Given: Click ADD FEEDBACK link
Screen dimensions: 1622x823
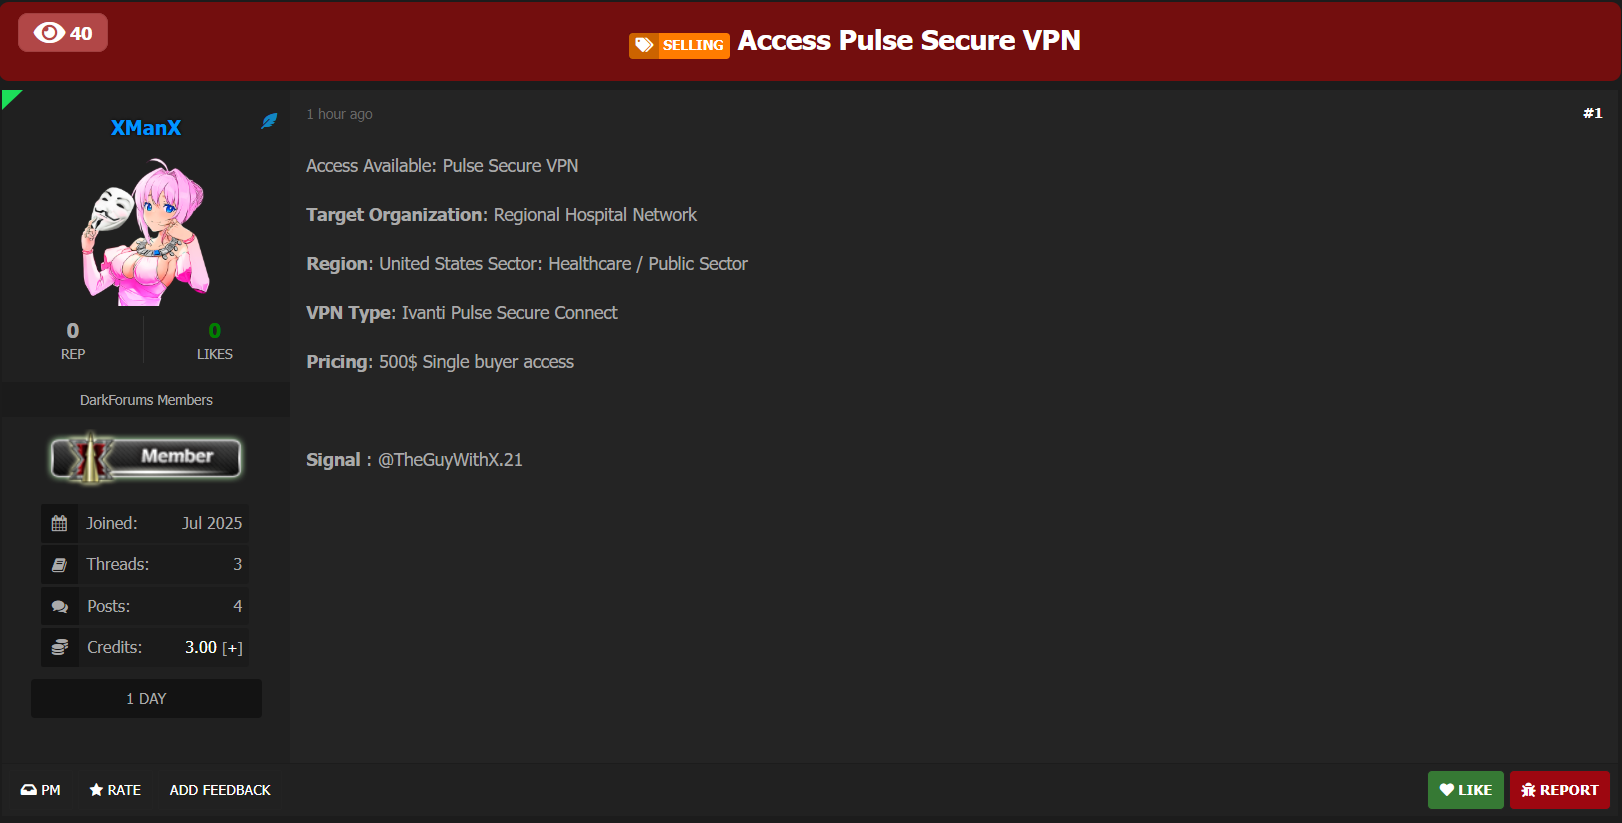Looking at the screenshot, I should [x=220, y=790].
